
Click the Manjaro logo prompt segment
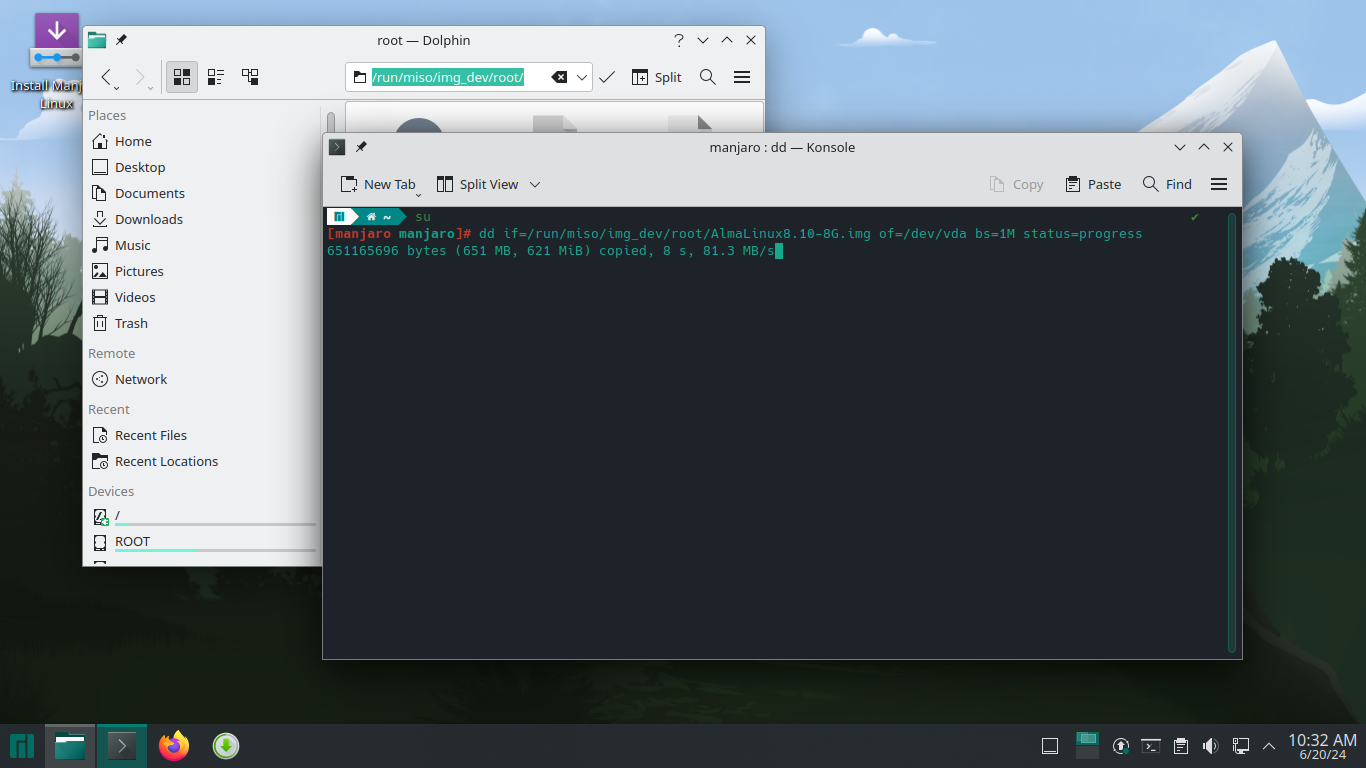339,216
